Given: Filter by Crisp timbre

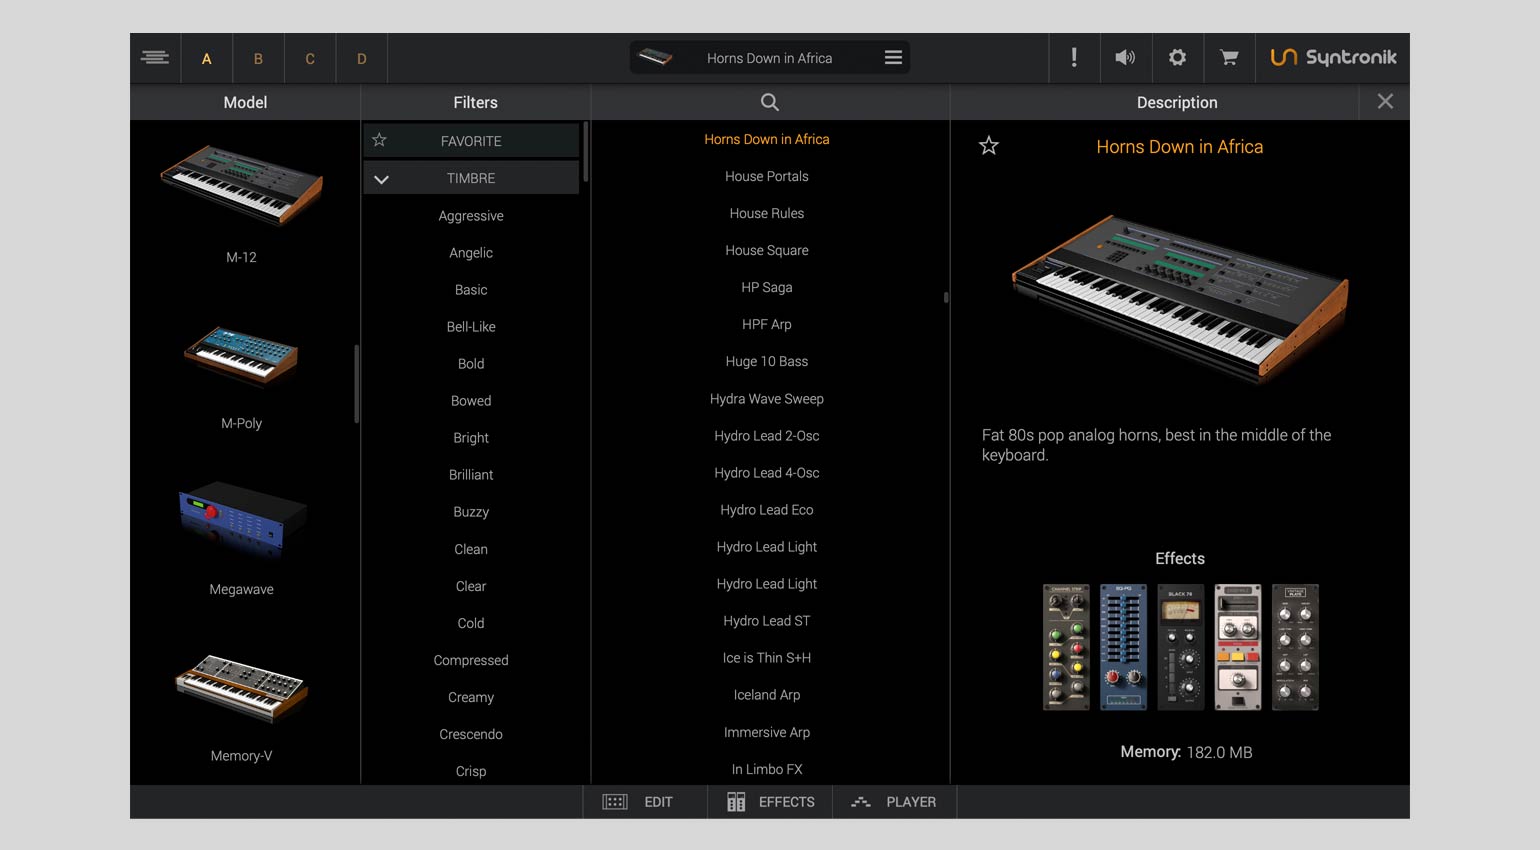Looking at the screenshot, I should [471, 771].
